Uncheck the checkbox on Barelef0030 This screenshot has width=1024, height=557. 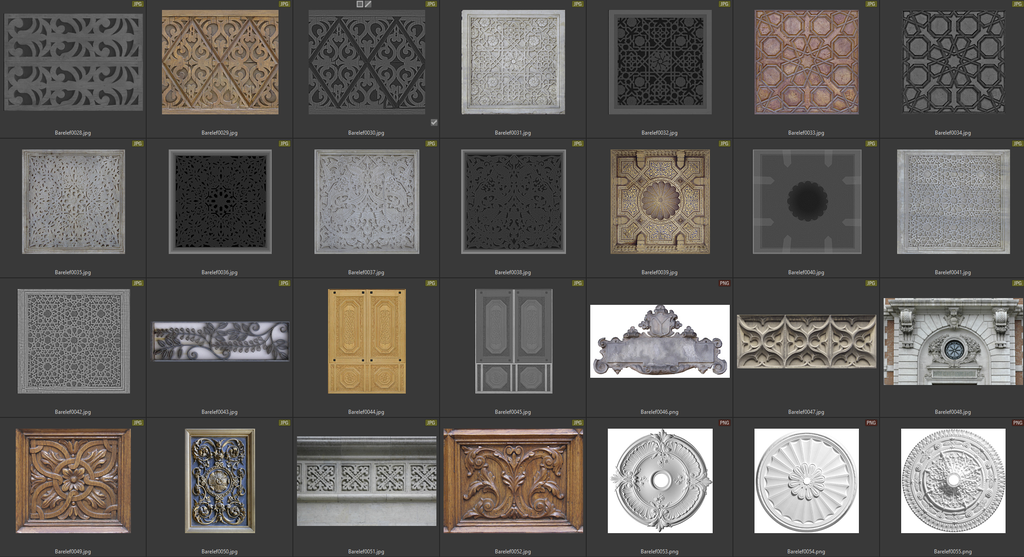click(x=434, y=122)
